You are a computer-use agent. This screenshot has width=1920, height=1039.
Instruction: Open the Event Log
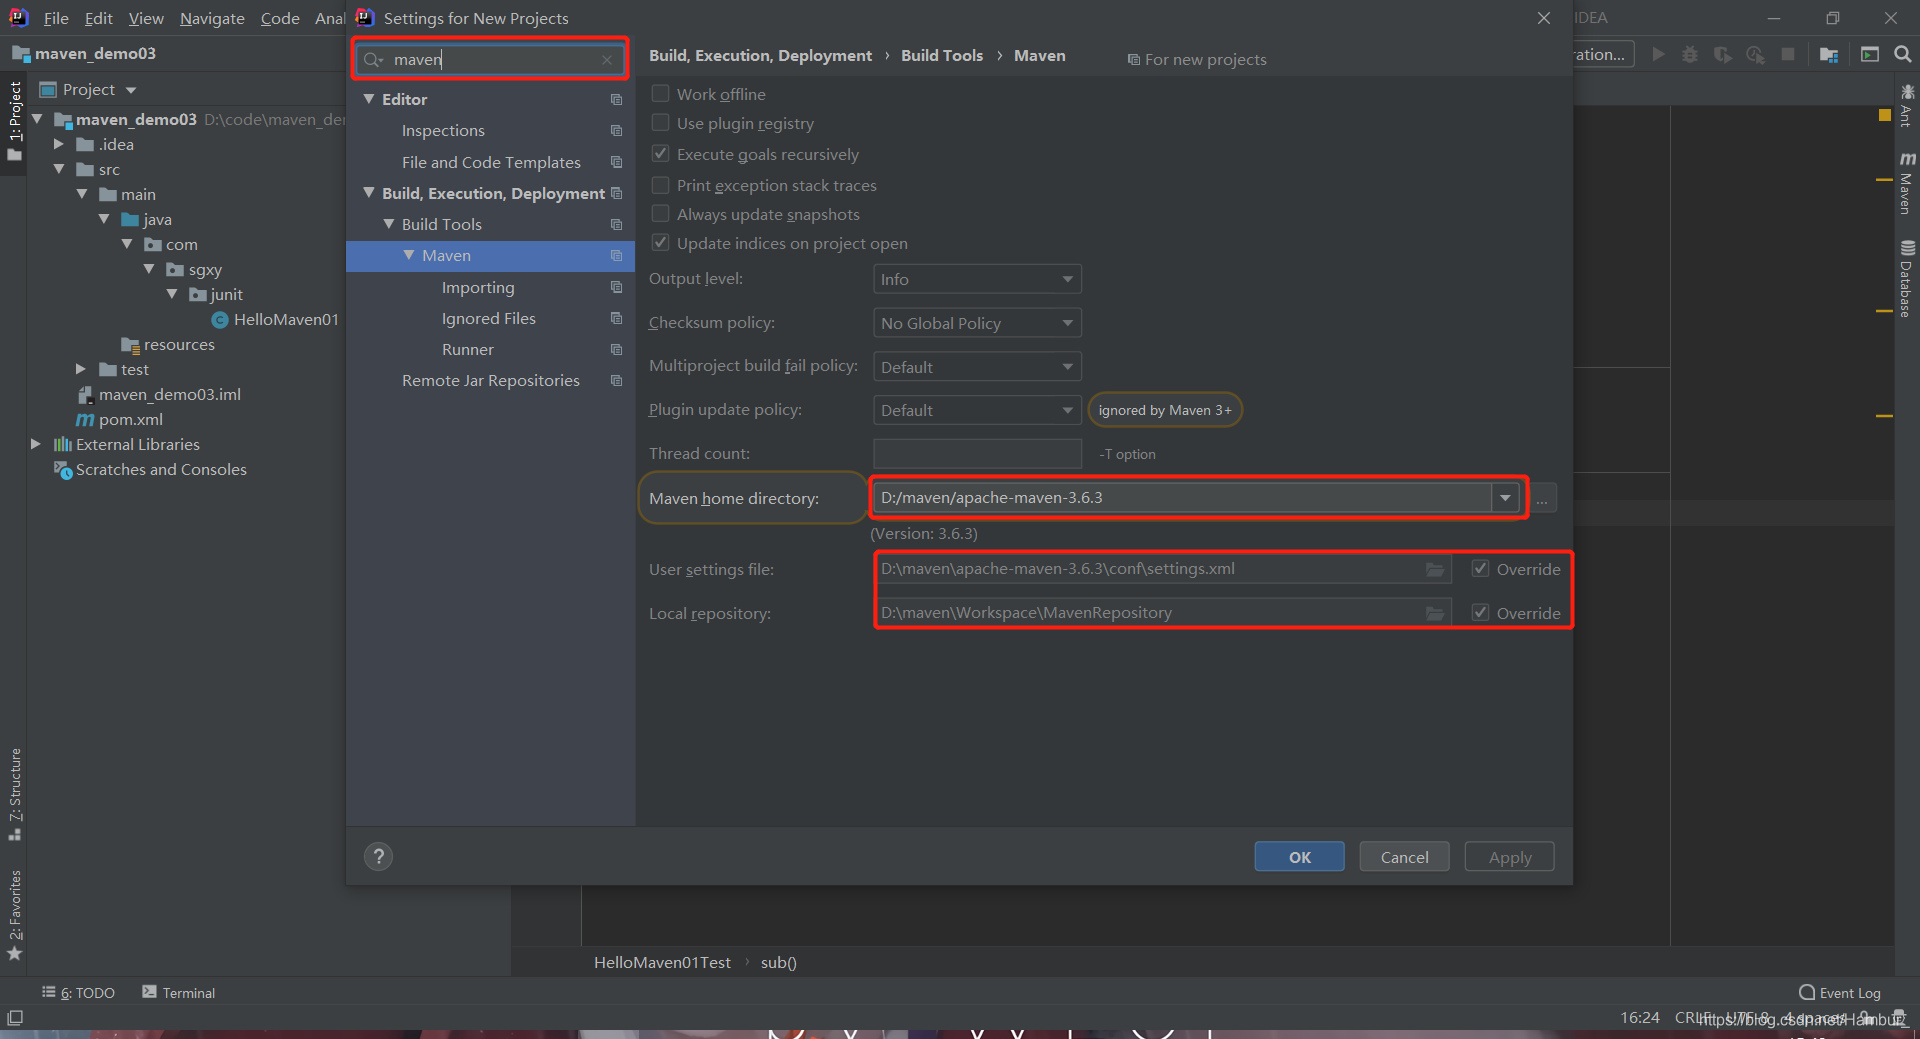[x=1840, y=993]
